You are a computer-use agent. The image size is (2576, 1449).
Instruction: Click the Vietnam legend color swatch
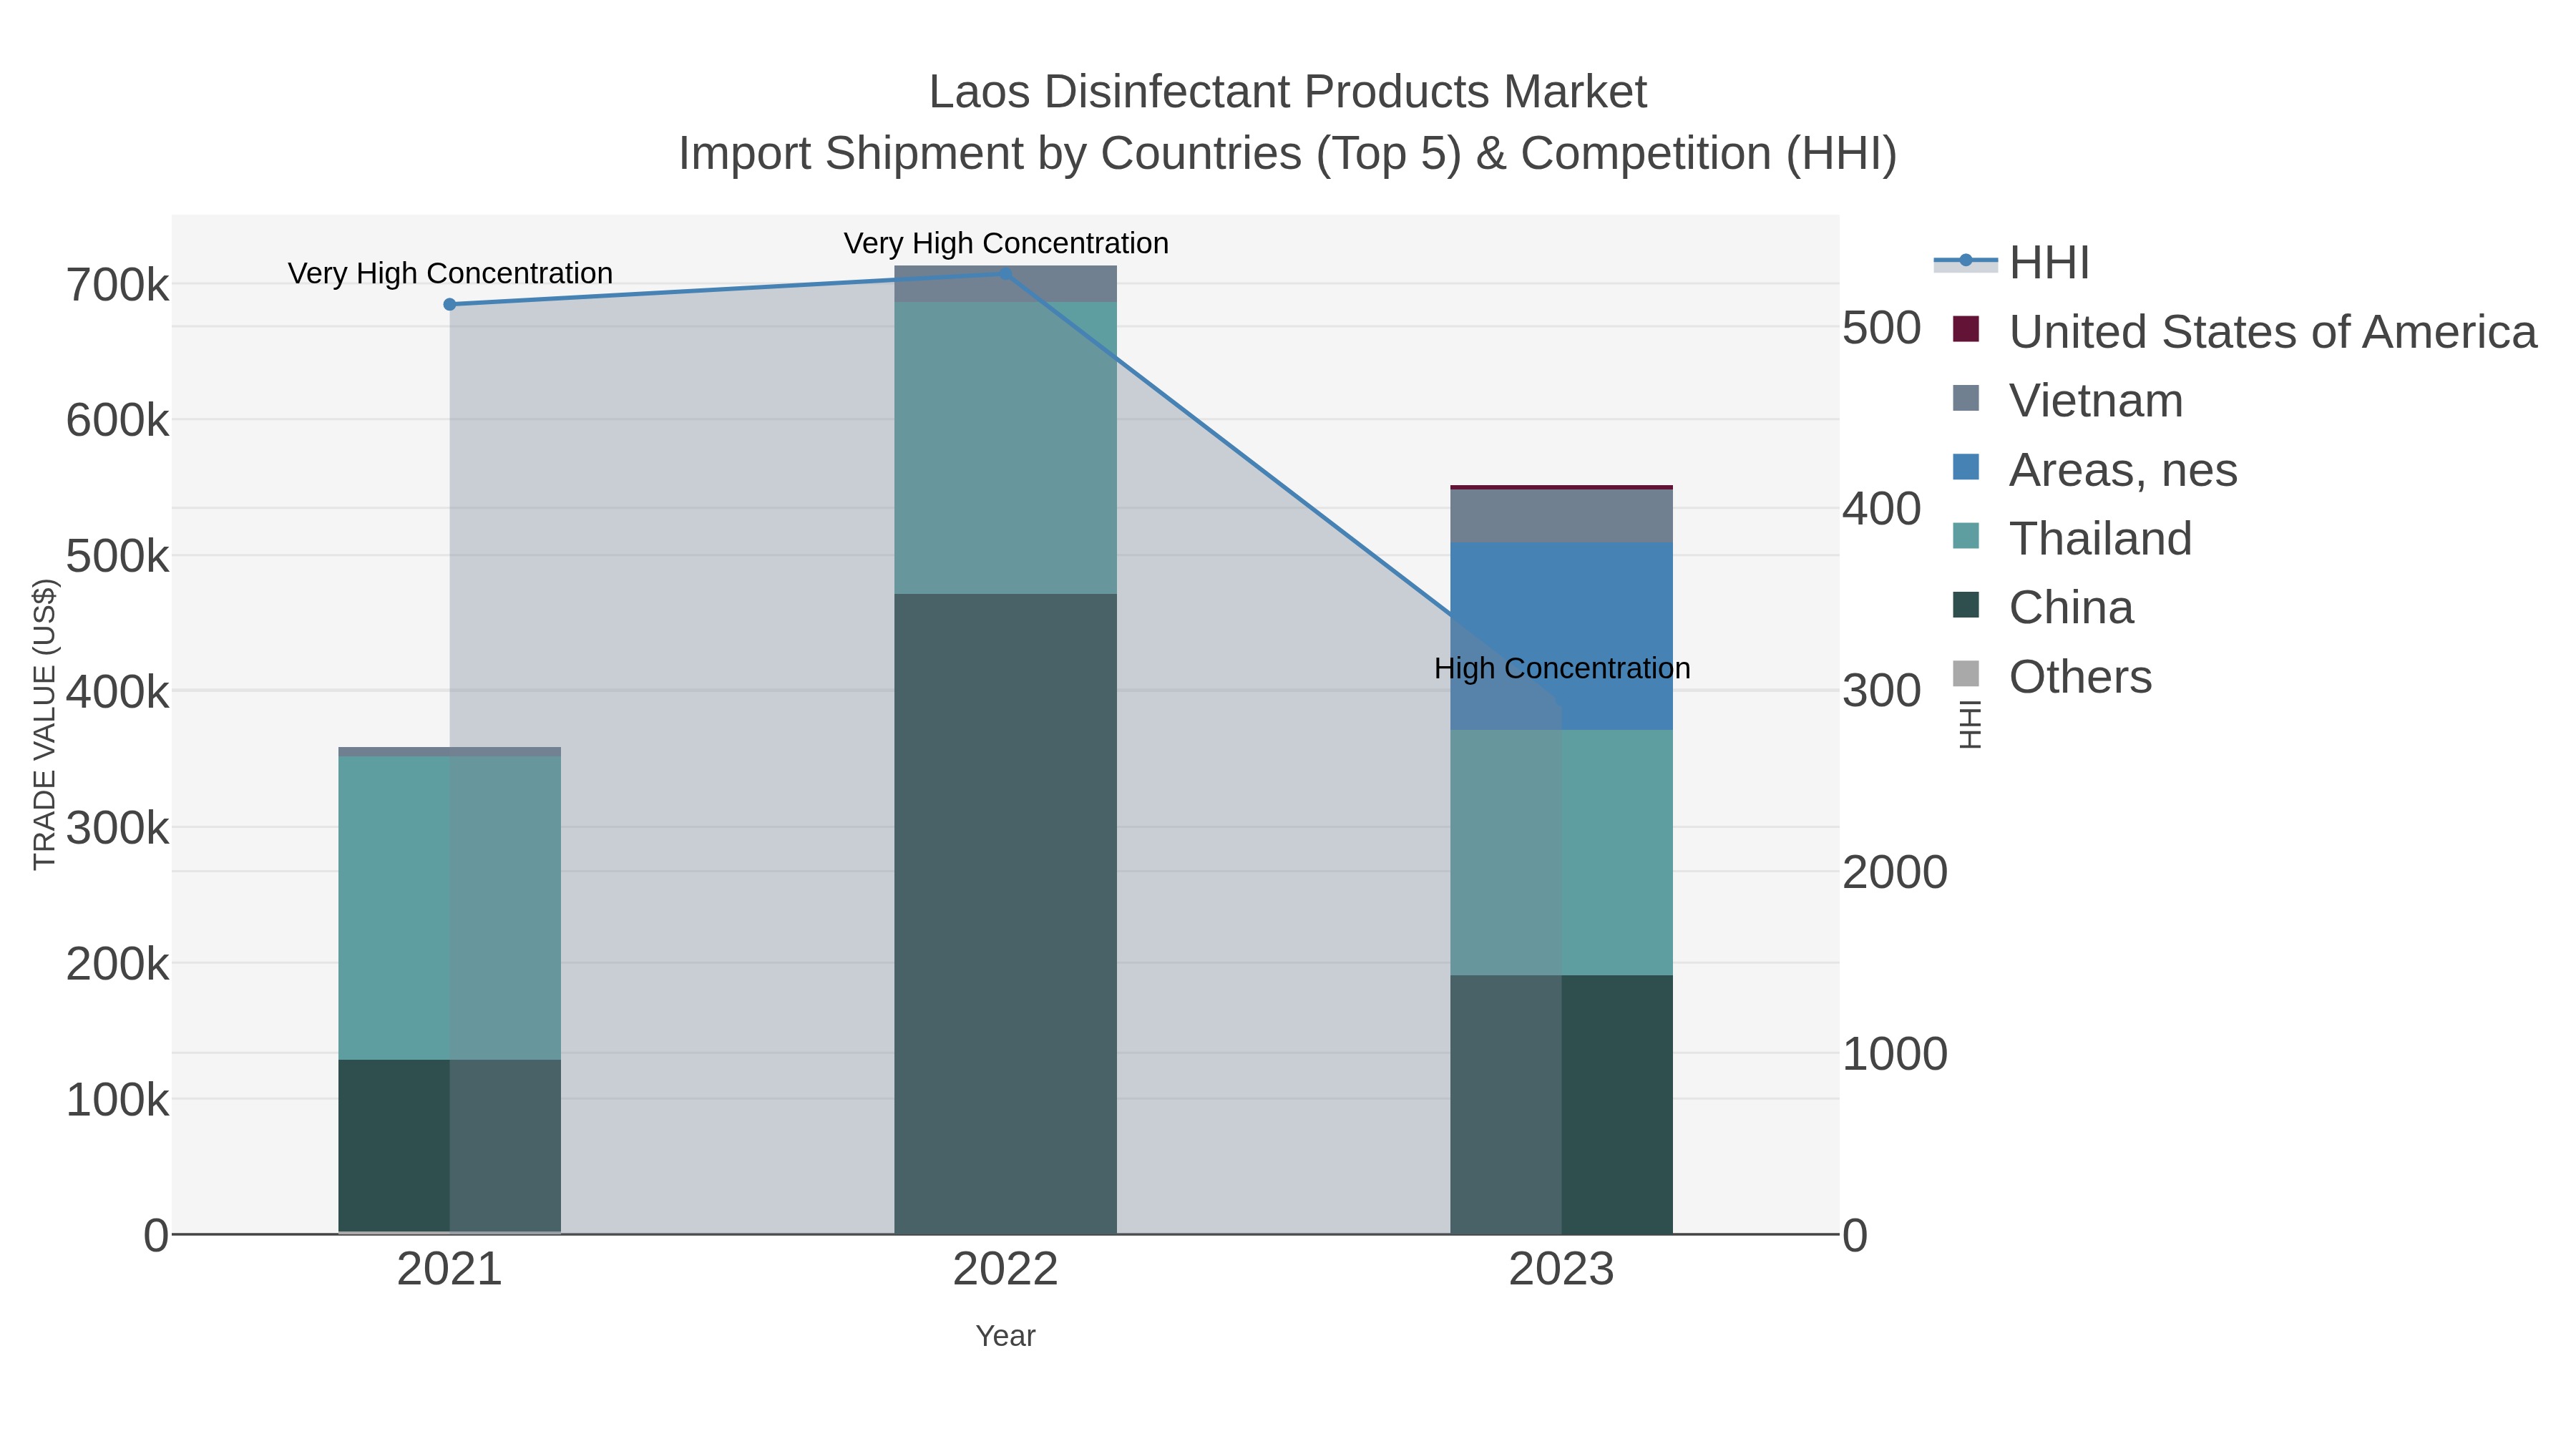tap(1966, 398)
